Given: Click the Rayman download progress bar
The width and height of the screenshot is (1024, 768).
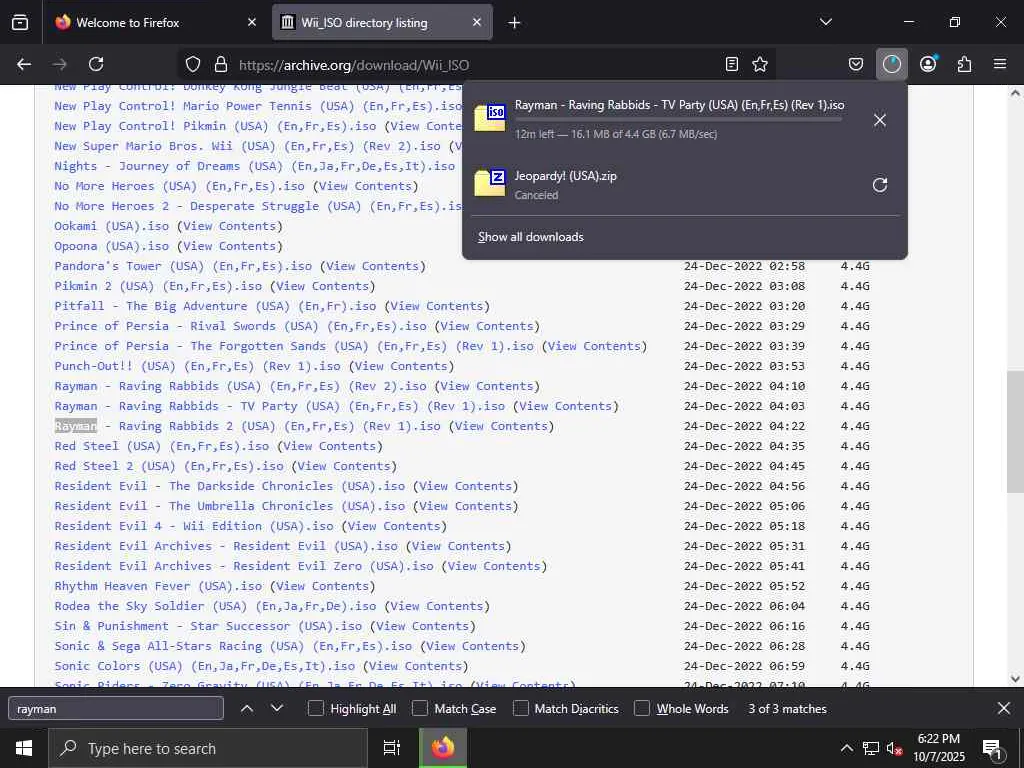Looking at the screenshot, I should click(679, 120).
